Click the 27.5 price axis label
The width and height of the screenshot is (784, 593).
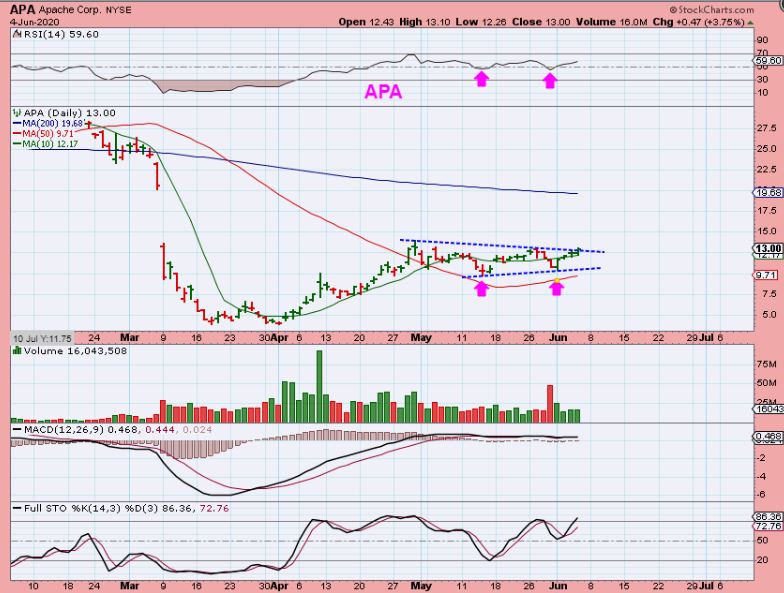click(x=766, y=128)
